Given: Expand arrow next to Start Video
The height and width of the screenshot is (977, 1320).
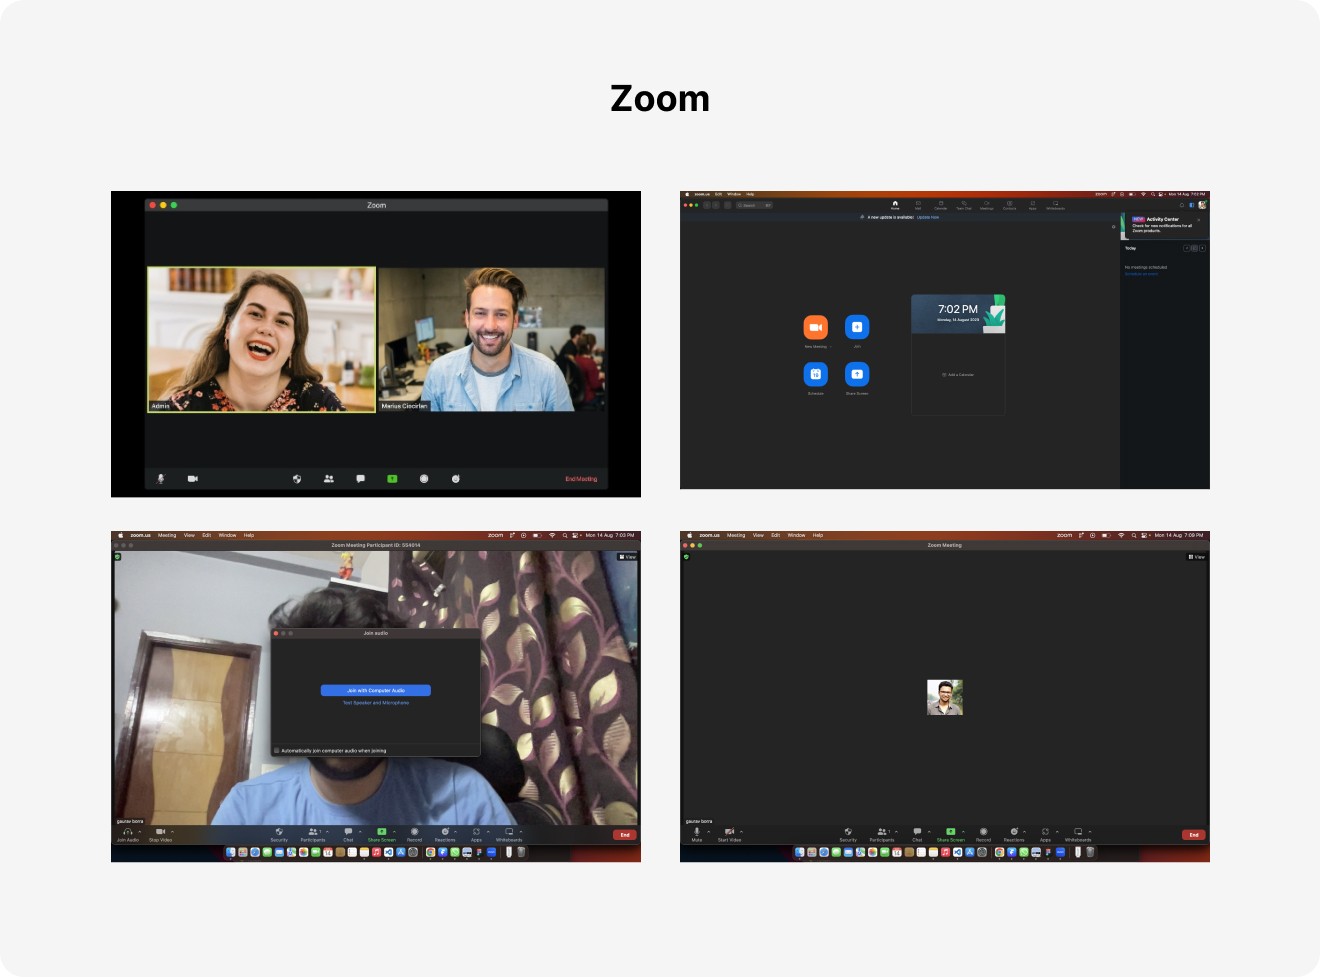Looking at the screenshot, I should (741, 831).
